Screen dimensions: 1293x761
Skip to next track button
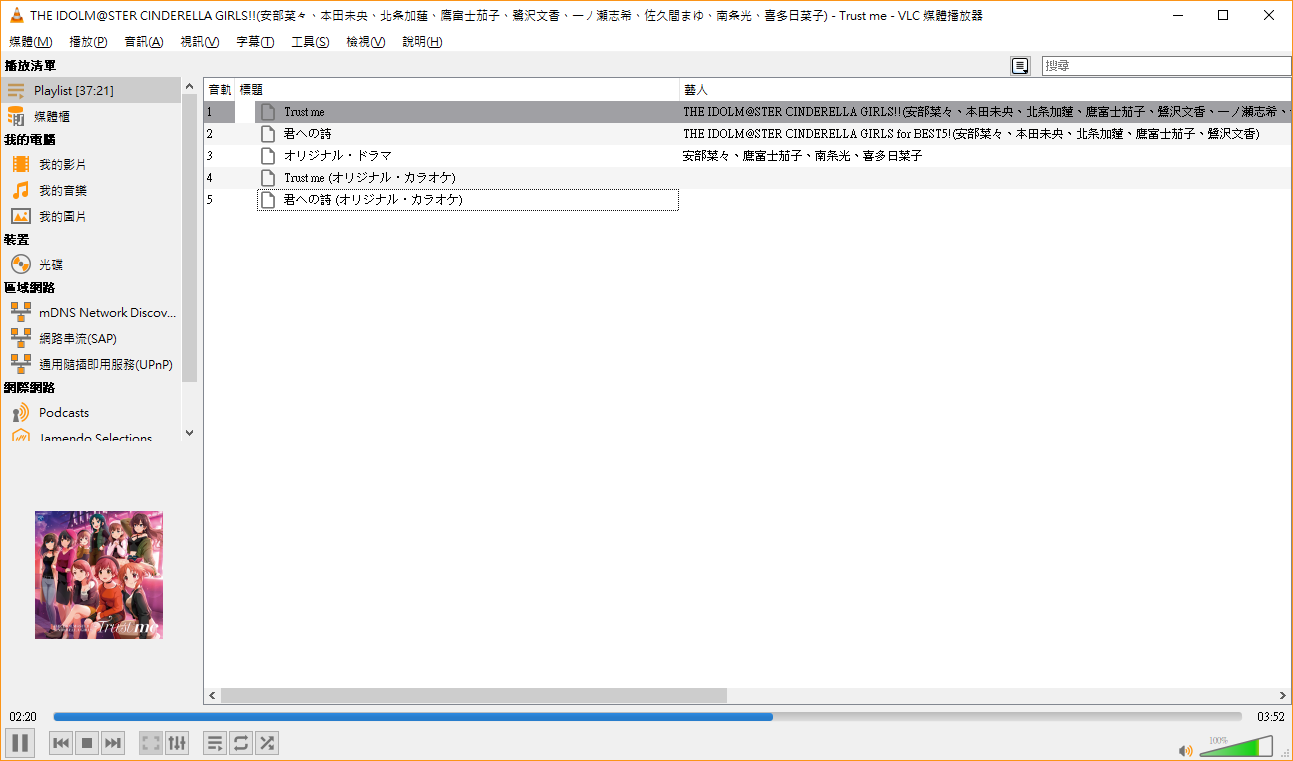[113, 743]
